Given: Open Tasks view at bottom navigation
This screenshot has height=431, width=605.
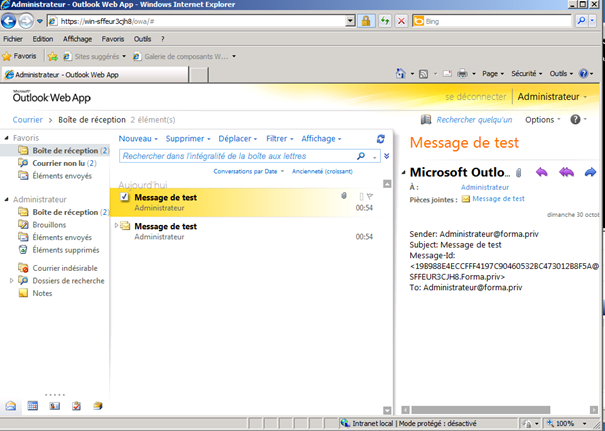Looking at the screenshot, I should (x=76, y=406).
